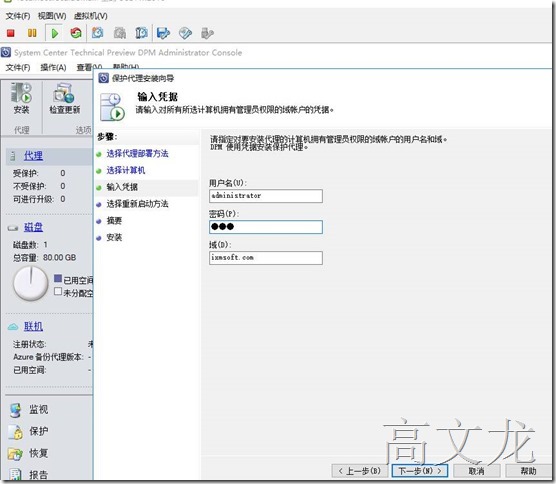Viewport: 556px width, 484px height.
Task: Click the 域(D) field with ixmsoft.com
Action: pos(266,258)
